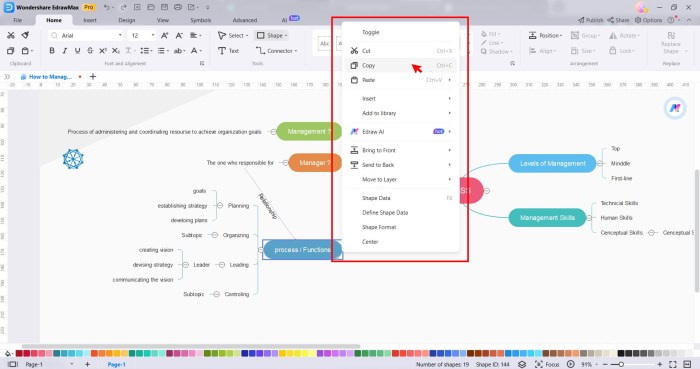This screenshot has width=700, height=369.
Task: Click the Page-1 sheet tab
Action: (117, 364)
